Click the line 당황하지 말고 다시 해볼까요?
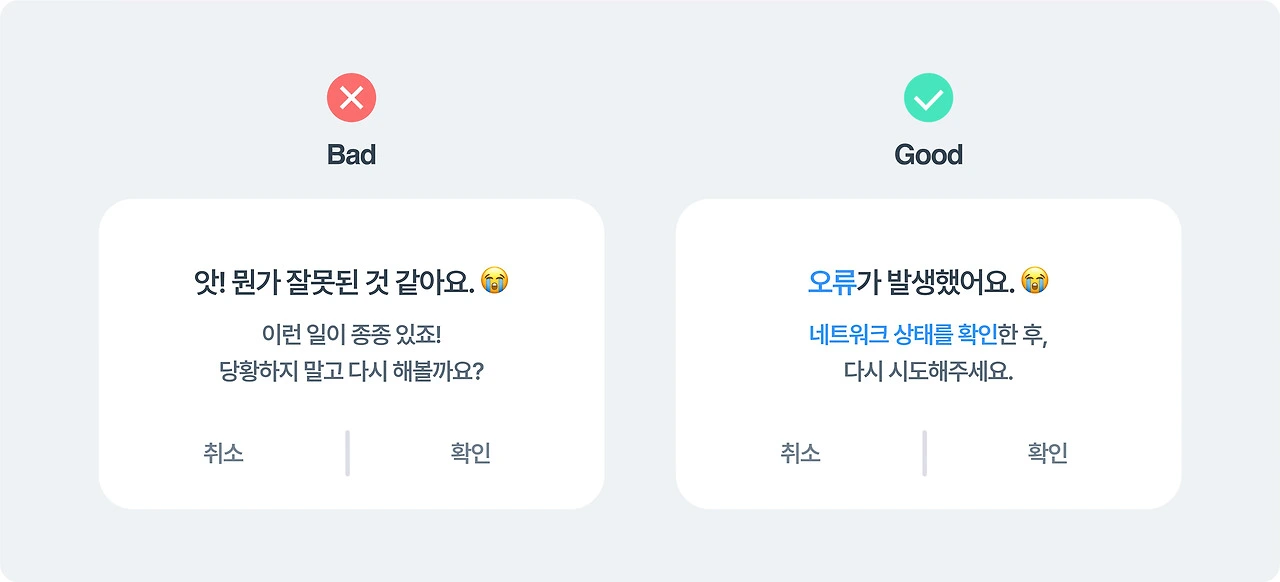This screenshot has height=582, width=1280. pos(351,371)
